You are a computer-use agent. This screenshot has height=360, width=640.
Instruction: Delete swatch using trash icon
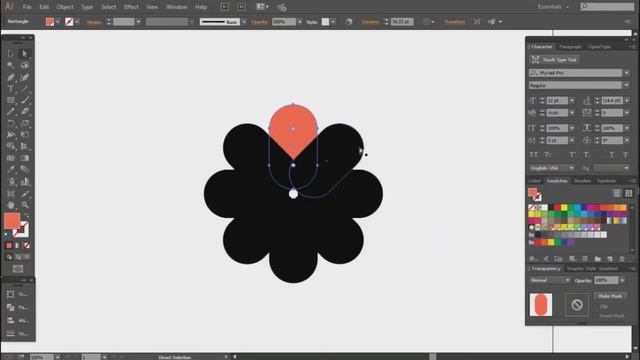point(622,259)
